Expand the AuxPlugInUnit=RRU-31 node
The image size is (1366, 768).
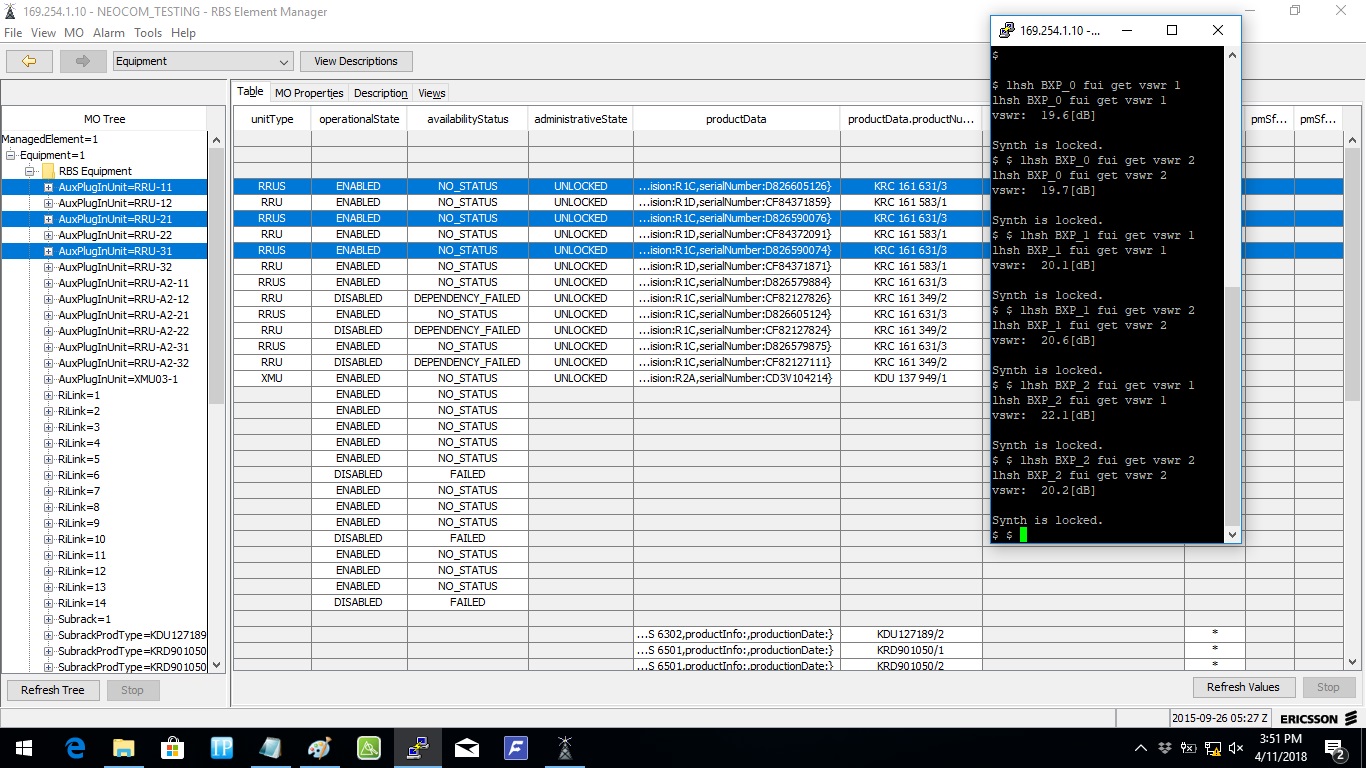[x=48, y=251]
